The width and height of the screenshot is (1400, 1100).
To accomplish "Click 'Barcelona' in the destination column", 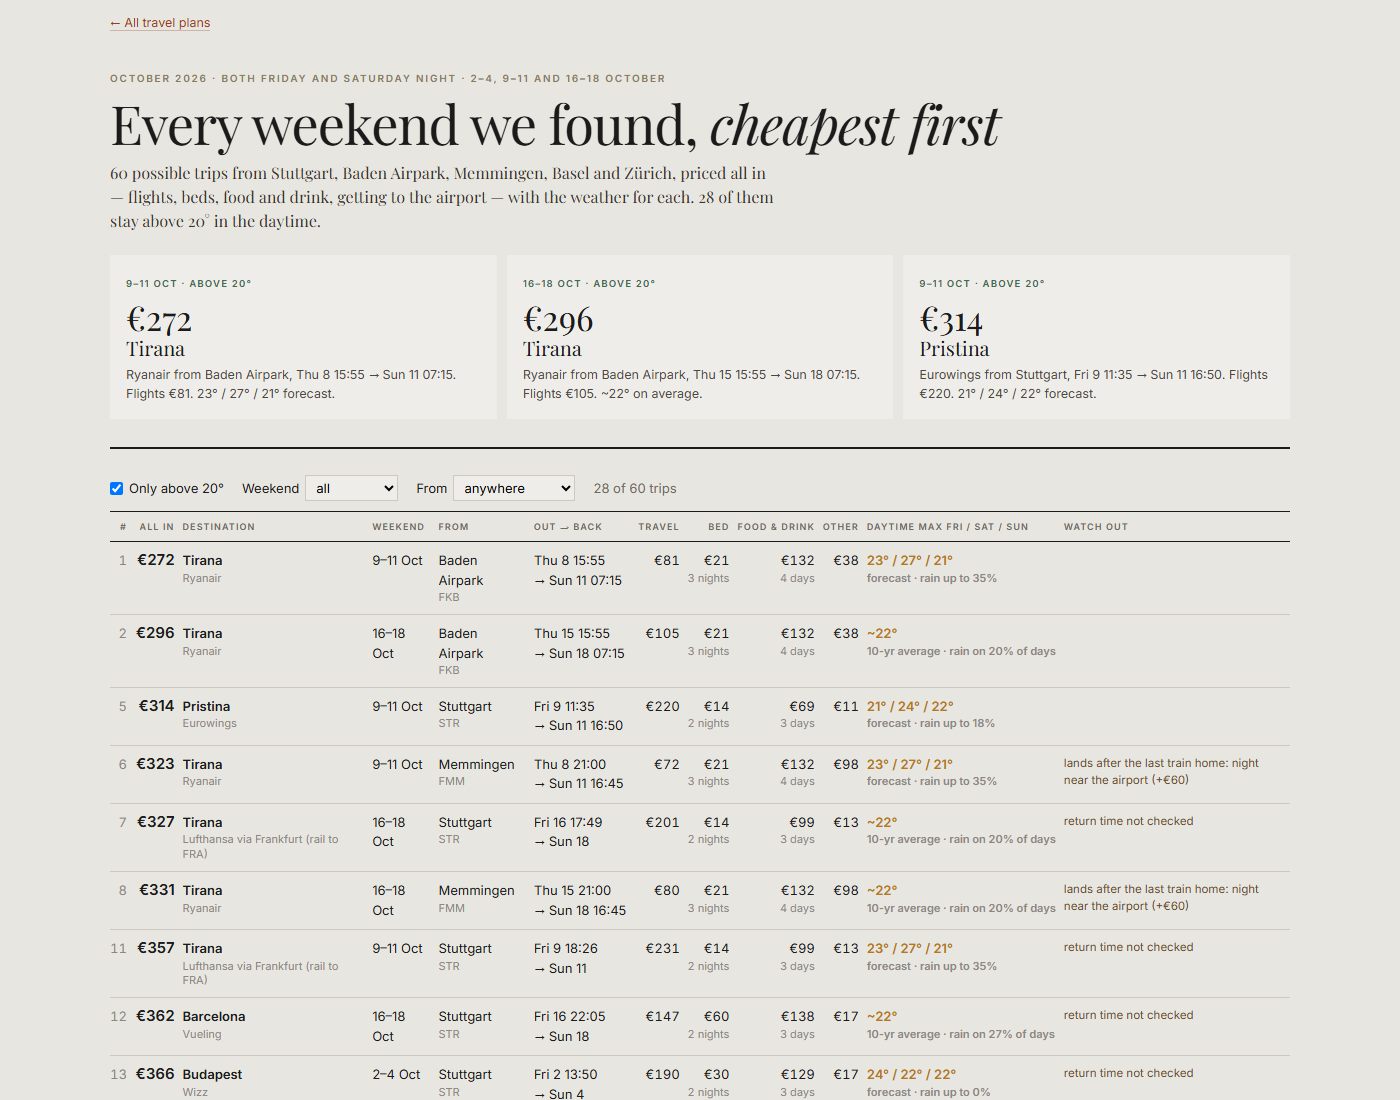I will point(214,1016).
